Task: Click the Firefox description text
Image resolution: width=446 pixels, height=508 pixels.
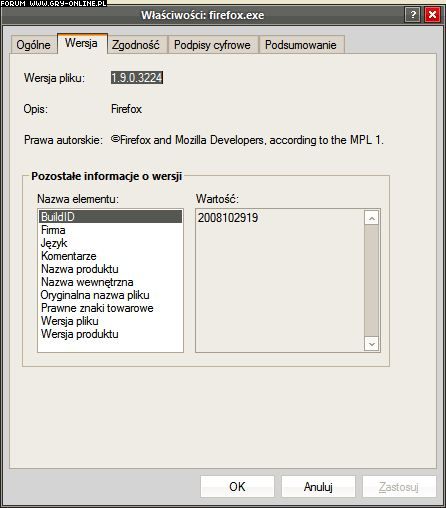Action: (x=127, y=109)
